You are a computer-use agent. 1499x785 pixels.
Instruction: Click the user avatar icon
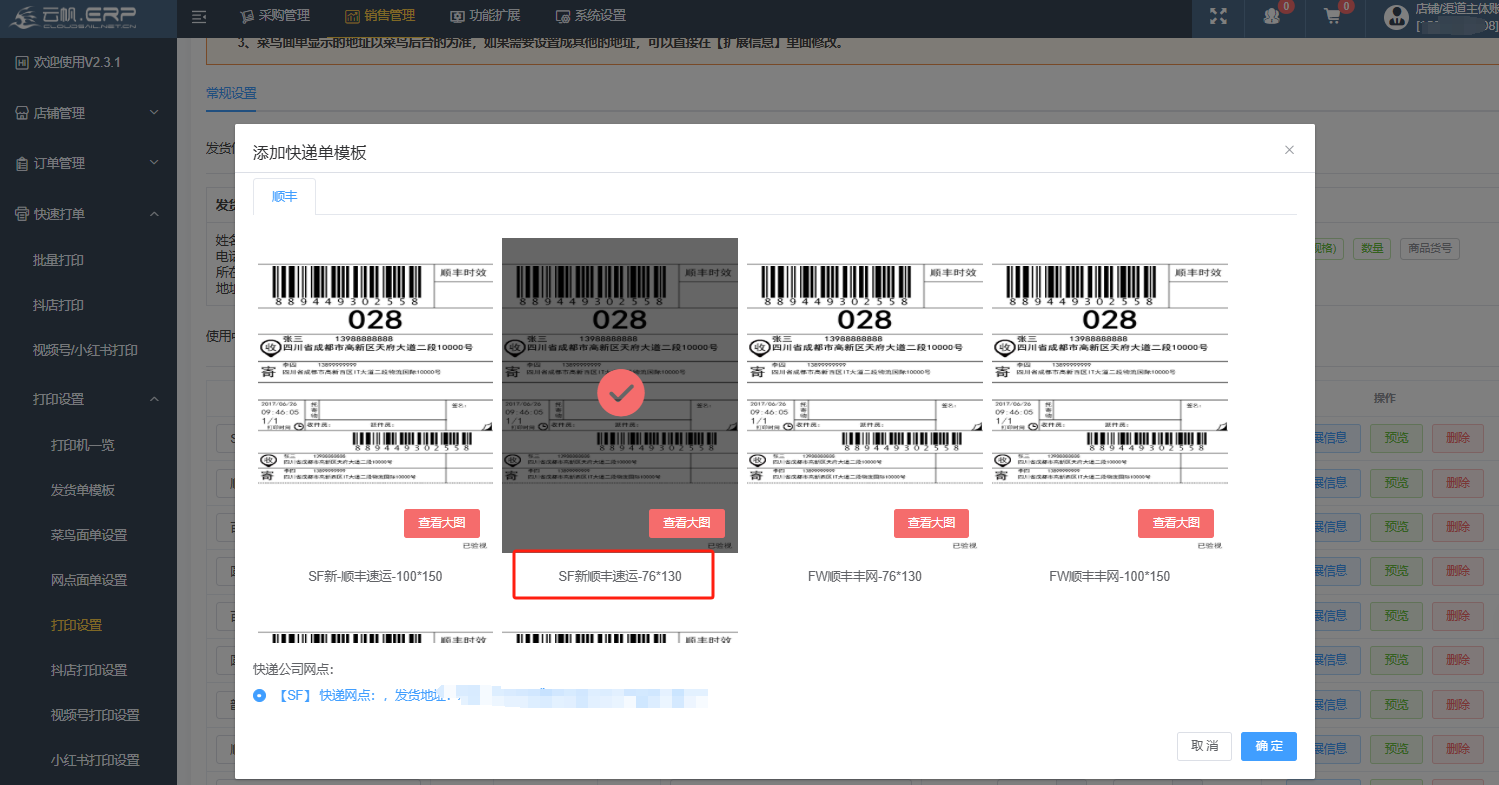(x=1395, y=16)
